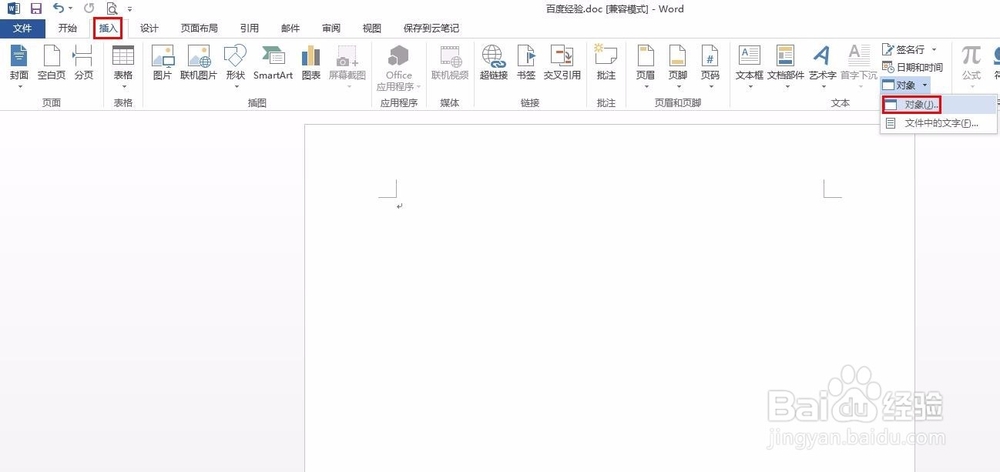Choose 对象(J)... from the dropdown menu
The height and width of the screenshot is (472, 1000).
pyautogui.click(x=938, y=105)
